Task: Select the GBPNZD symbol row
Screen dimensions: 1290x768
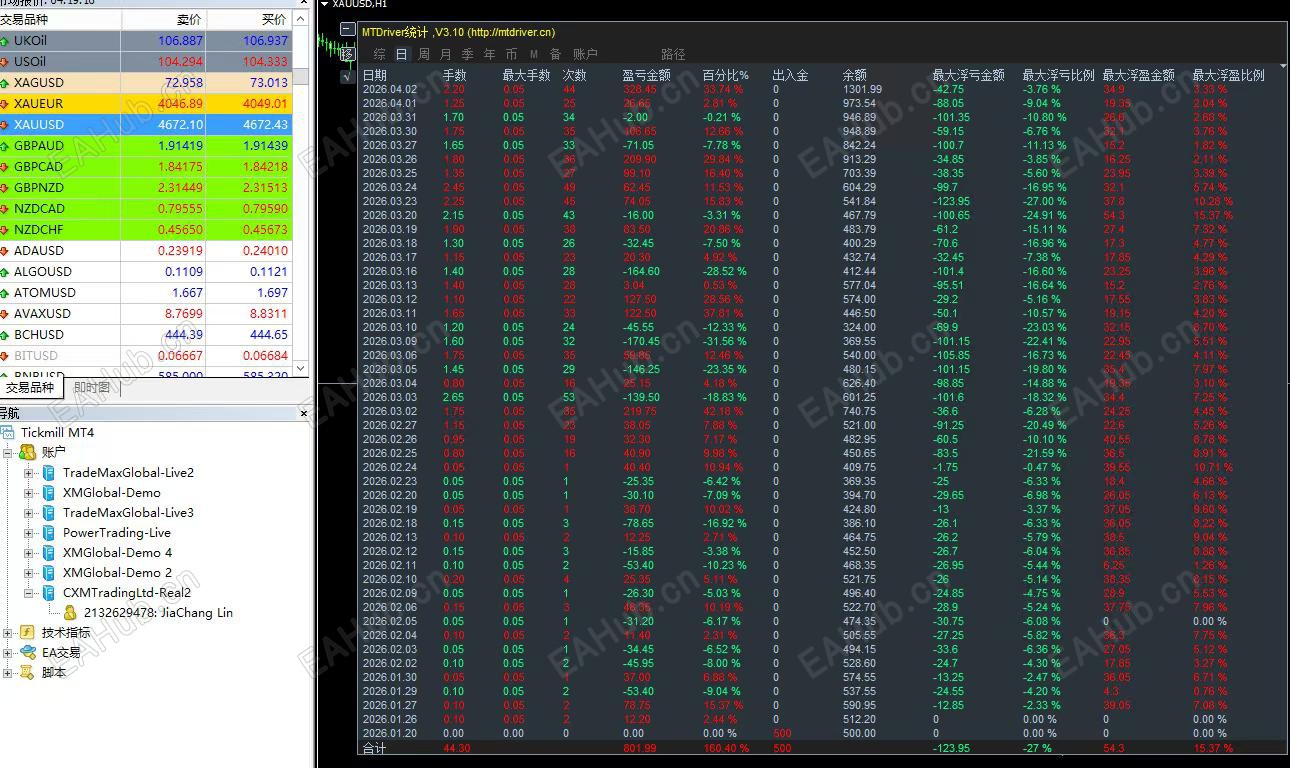Action: click(146, 188)
